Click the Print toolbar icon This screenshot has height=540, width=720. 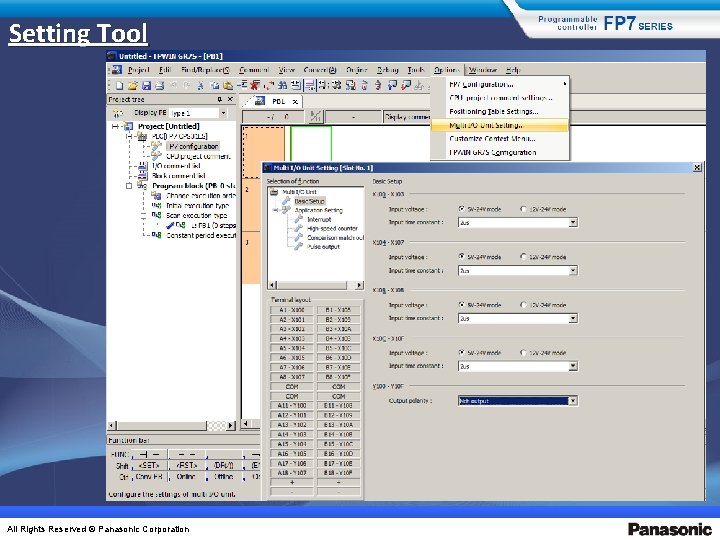coord(159,85)
